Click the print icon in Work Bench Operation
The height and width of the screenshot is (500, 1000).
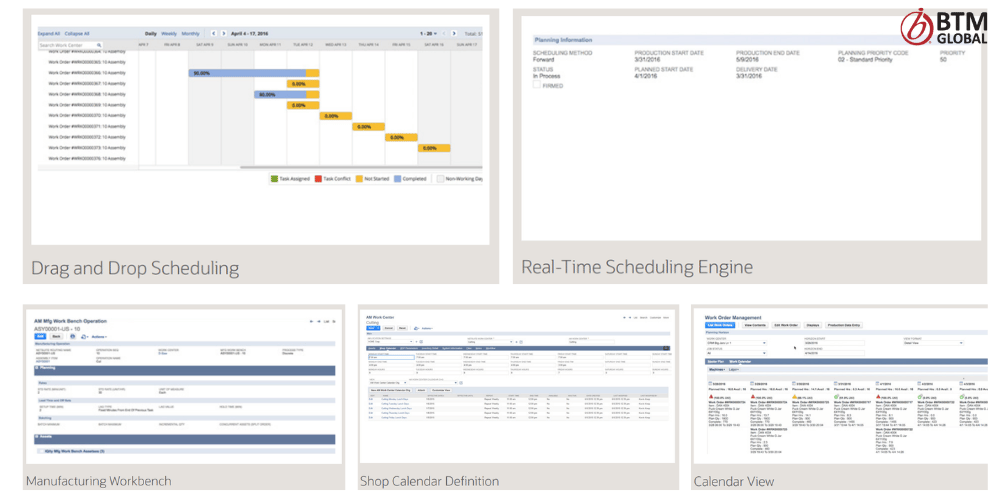pos(73,336)
